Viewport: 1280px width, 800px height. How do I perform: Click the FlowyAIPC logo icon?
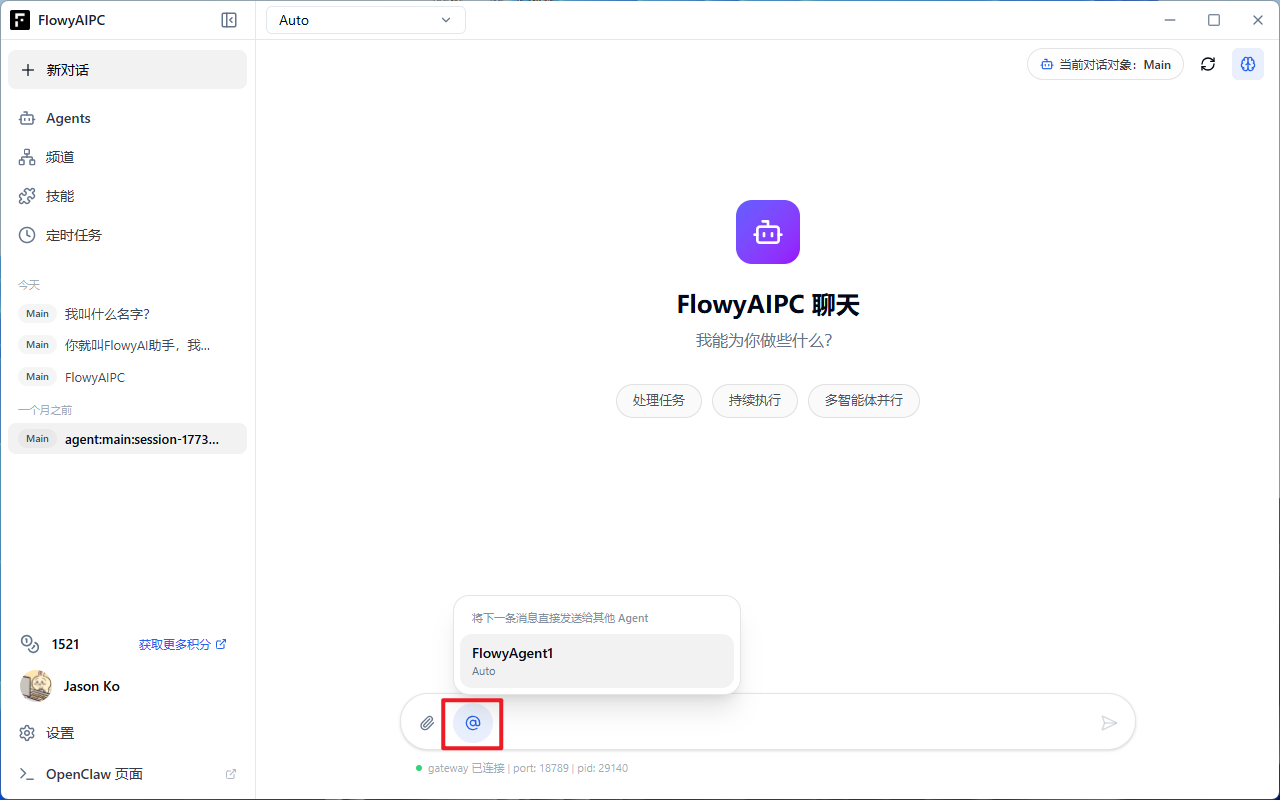(20, 19)
